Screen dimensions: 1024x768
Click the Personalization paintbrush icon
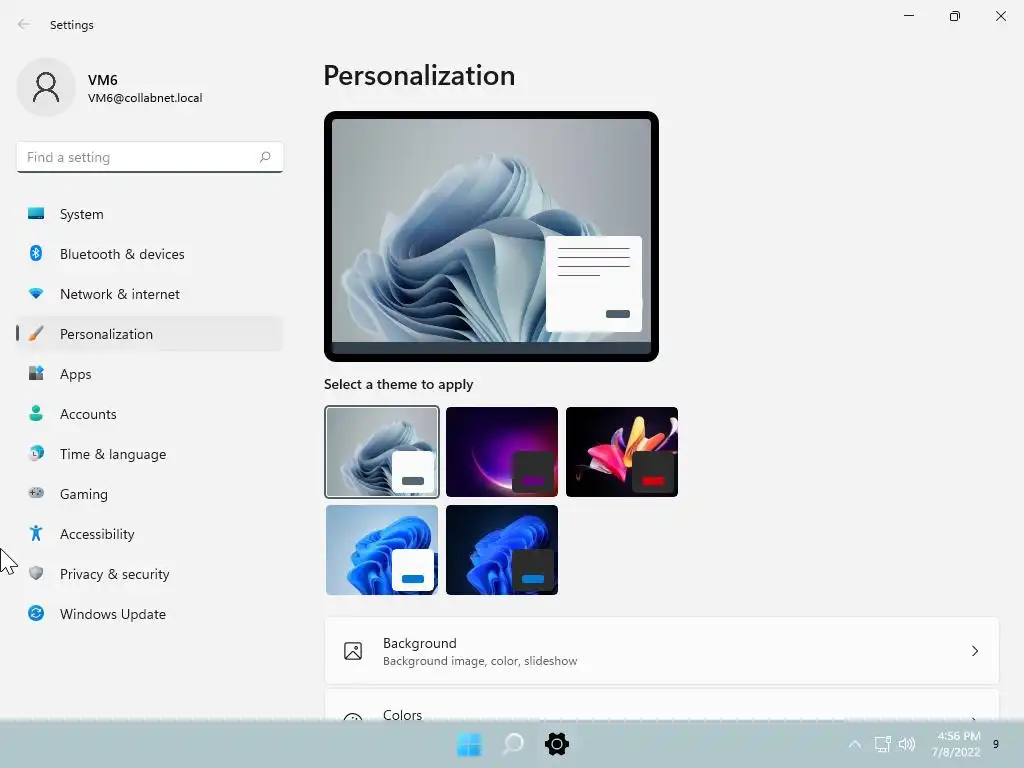[36, 334]
